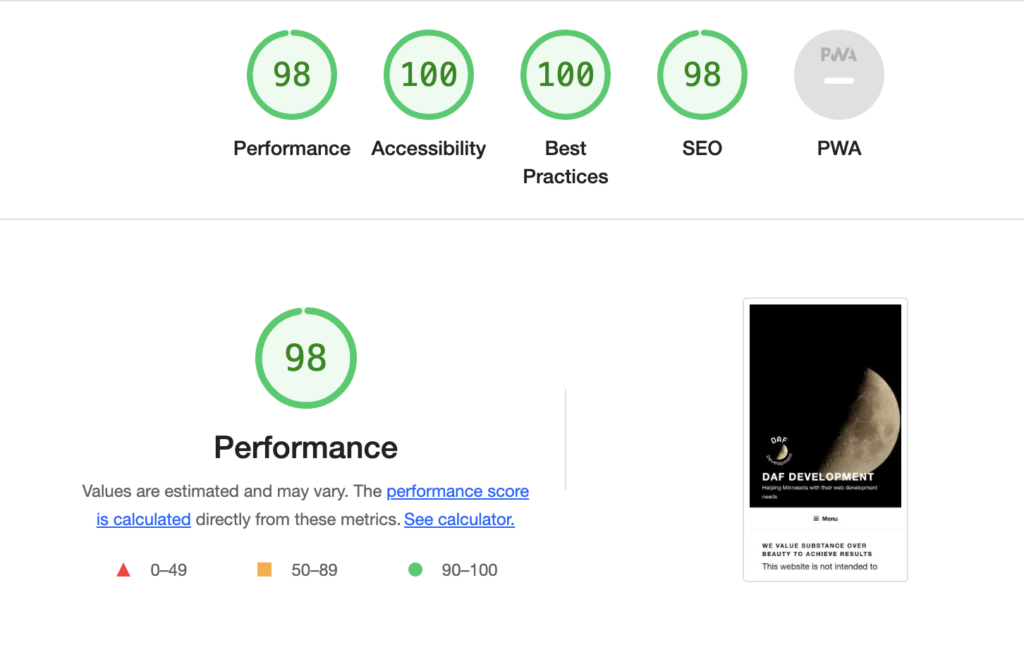
Task: Select the 50–89 score range option
Action: (x=311, y=569)
